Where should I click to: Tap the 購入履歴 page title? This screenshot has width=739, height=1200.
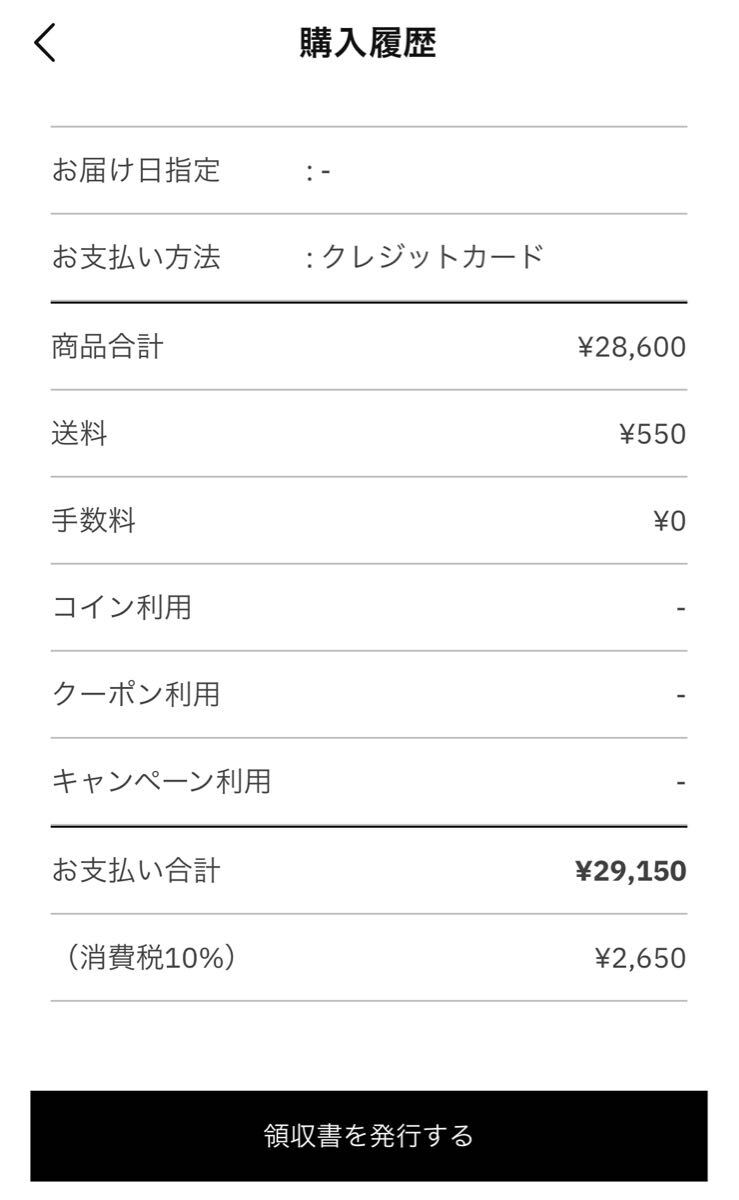tap(368, 44)
